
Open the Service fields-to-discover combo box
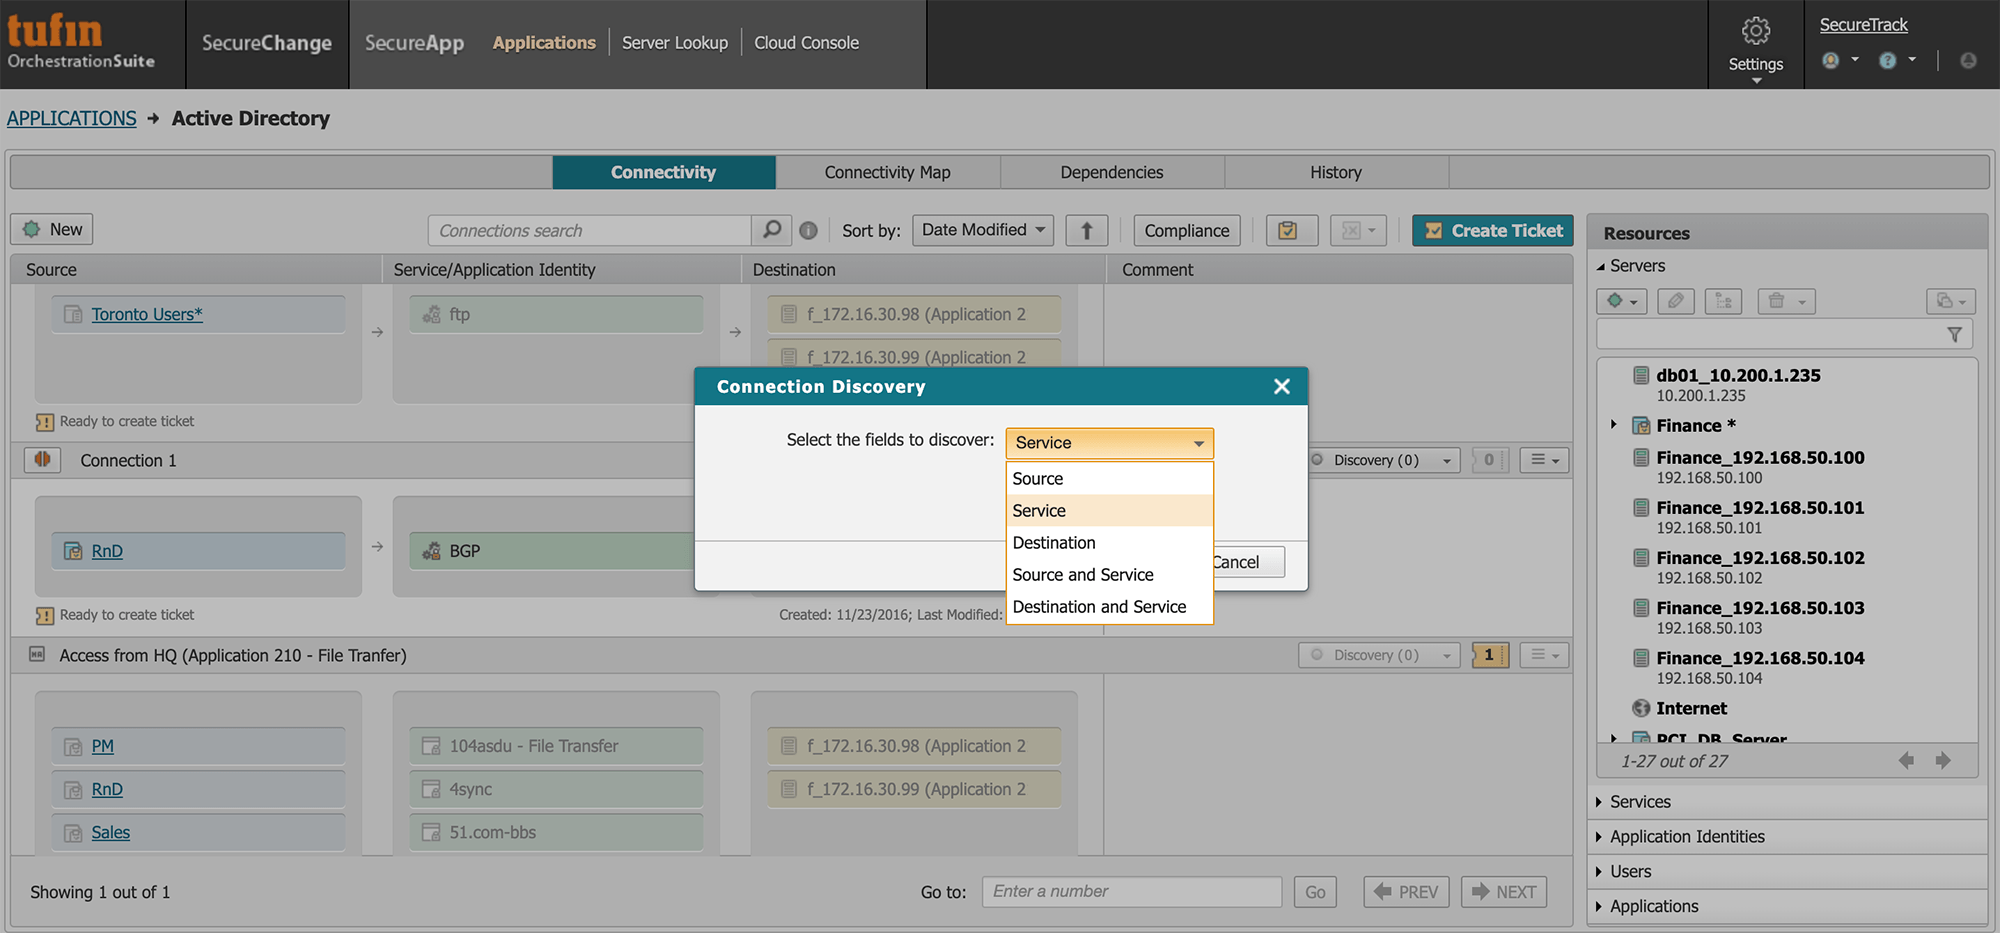point(1109,443)
